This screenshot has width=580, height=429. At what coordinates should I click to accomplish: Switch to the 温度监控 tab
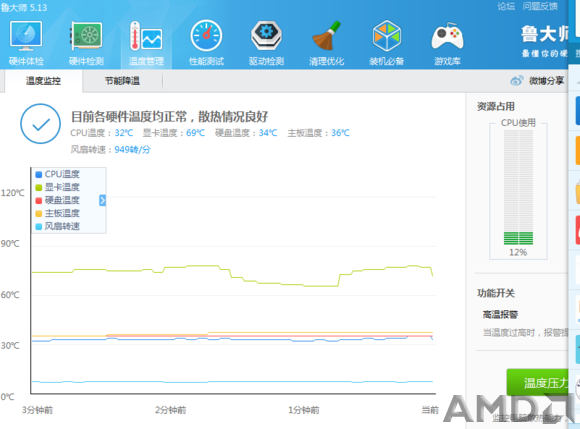(x=43, y=81)
